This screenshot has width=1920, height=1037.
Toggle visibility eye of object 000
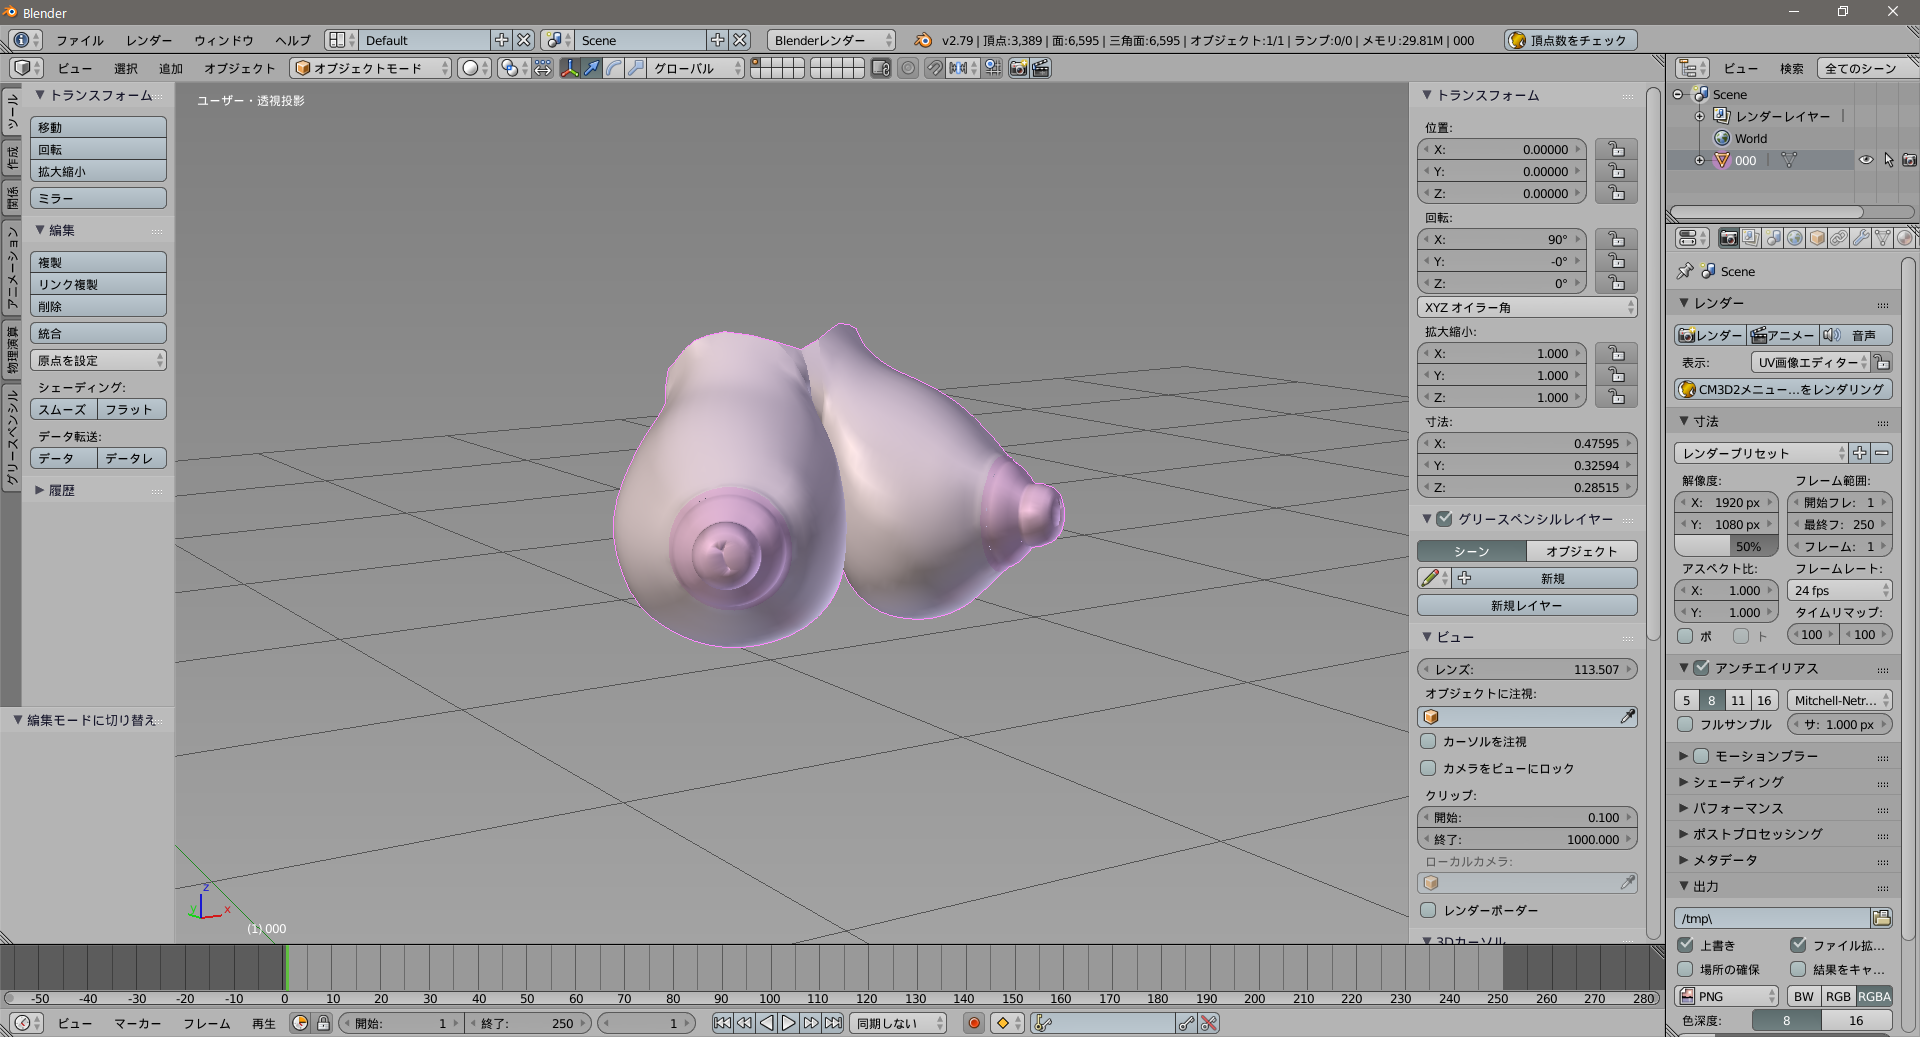pyautogui.click(x=1866, y=160)
